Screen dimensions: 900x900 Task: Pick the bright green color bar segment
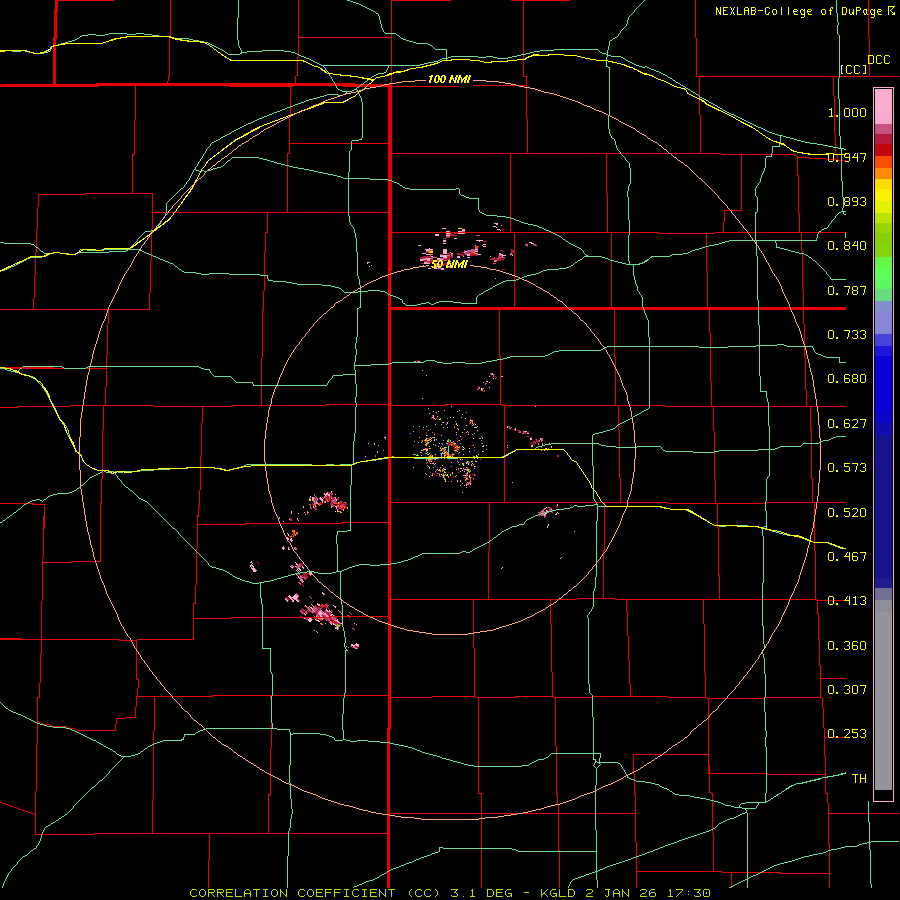click(883, 273)
